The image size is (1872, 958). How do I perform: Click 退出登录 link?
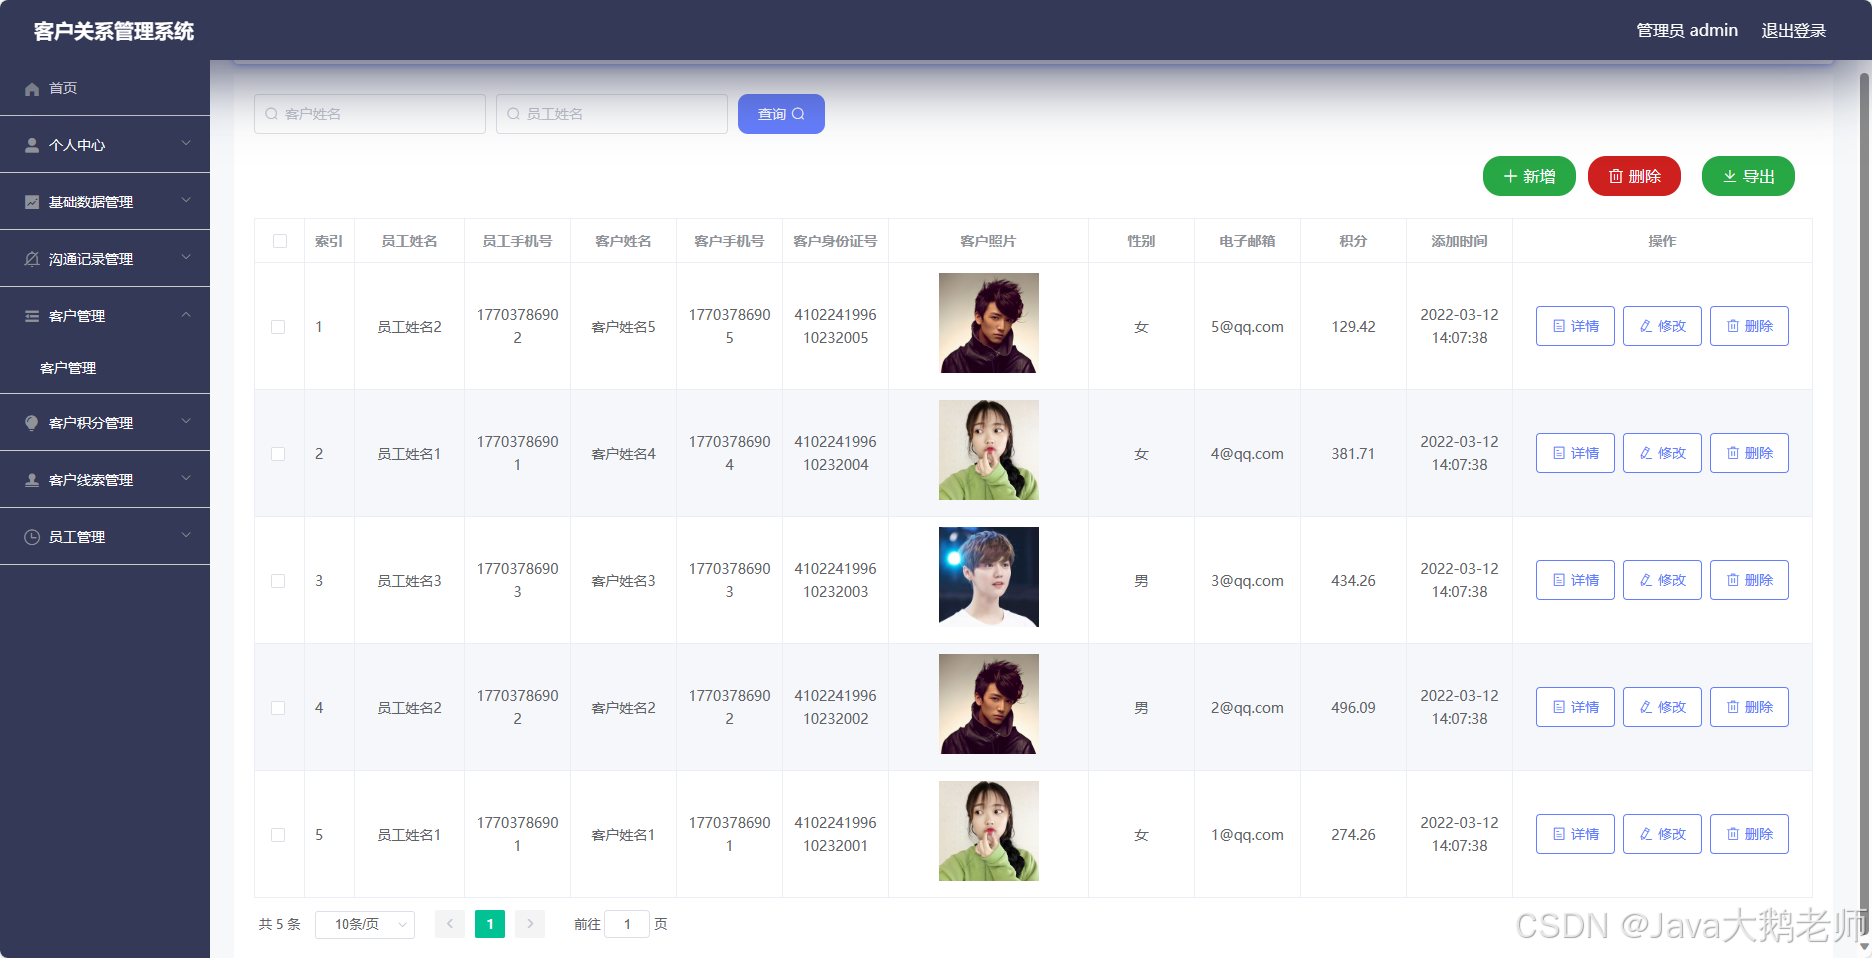(1793, 31)
